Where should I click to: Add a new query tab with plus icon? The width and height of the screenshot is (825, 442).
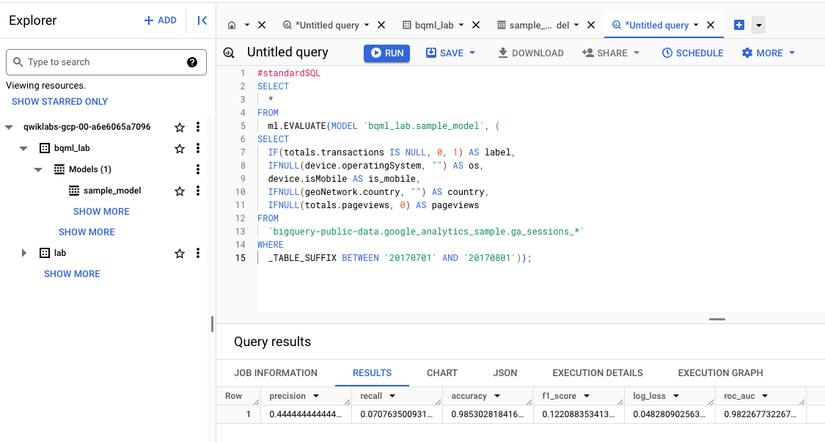click(x=739, y=25)
